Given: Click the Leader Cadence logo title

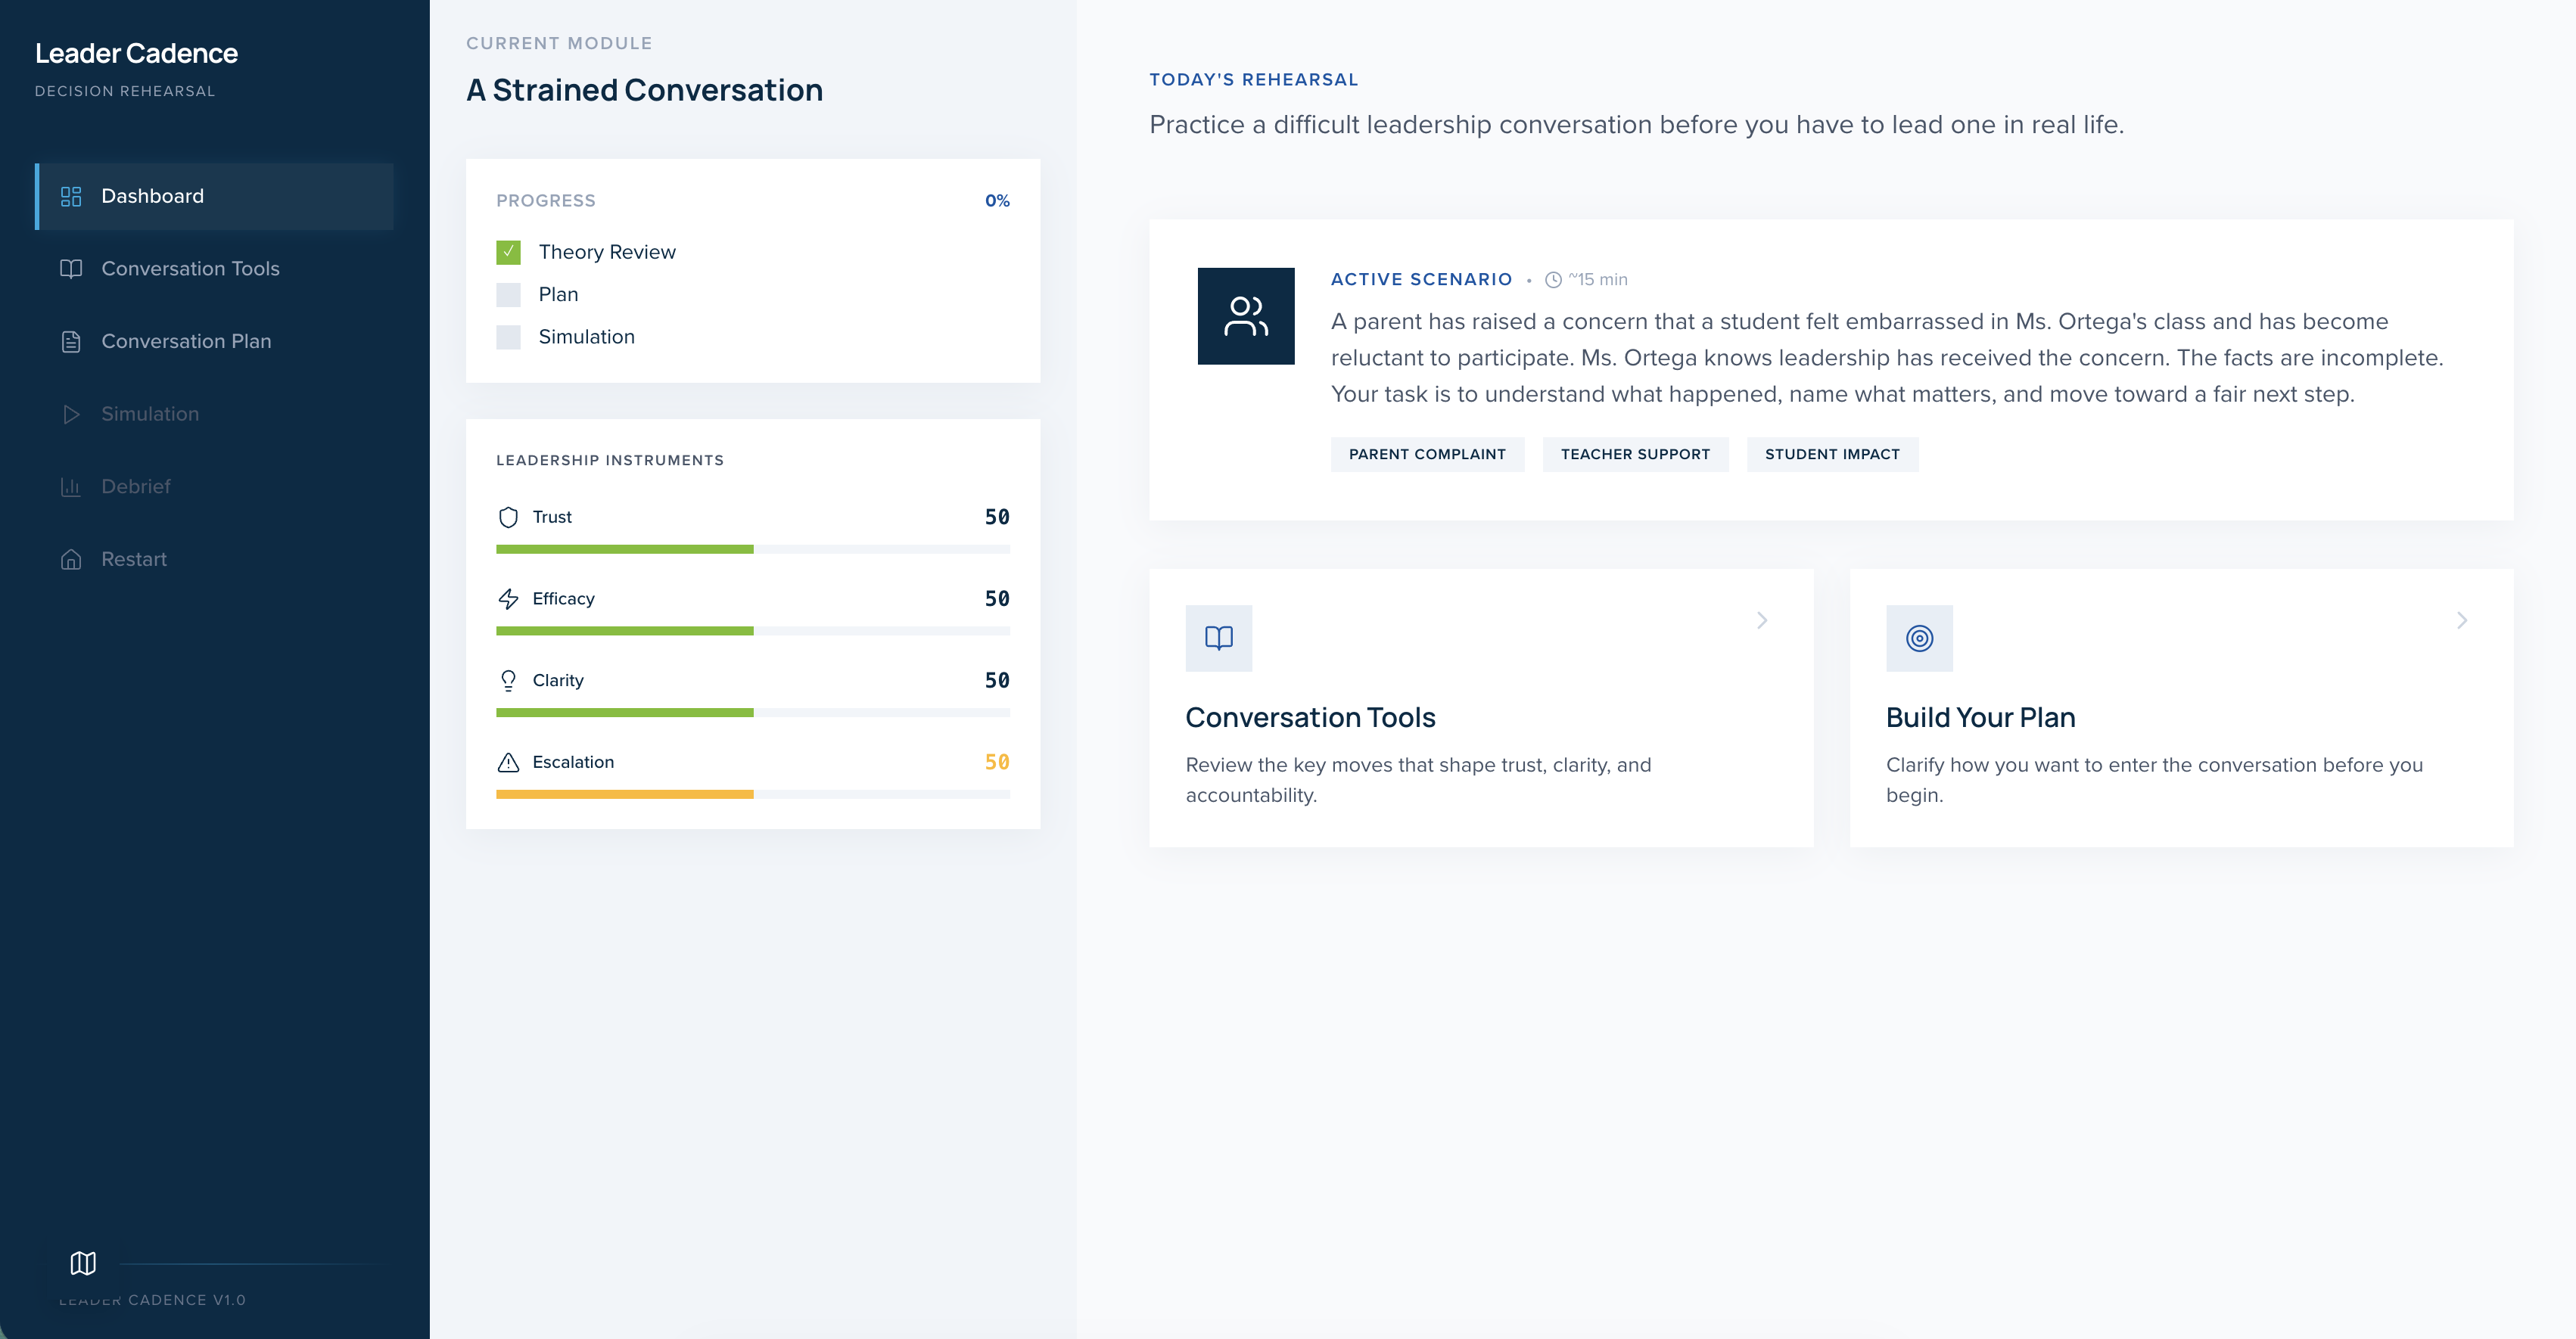Looking at the screenshot, I should tap(136, 53).
